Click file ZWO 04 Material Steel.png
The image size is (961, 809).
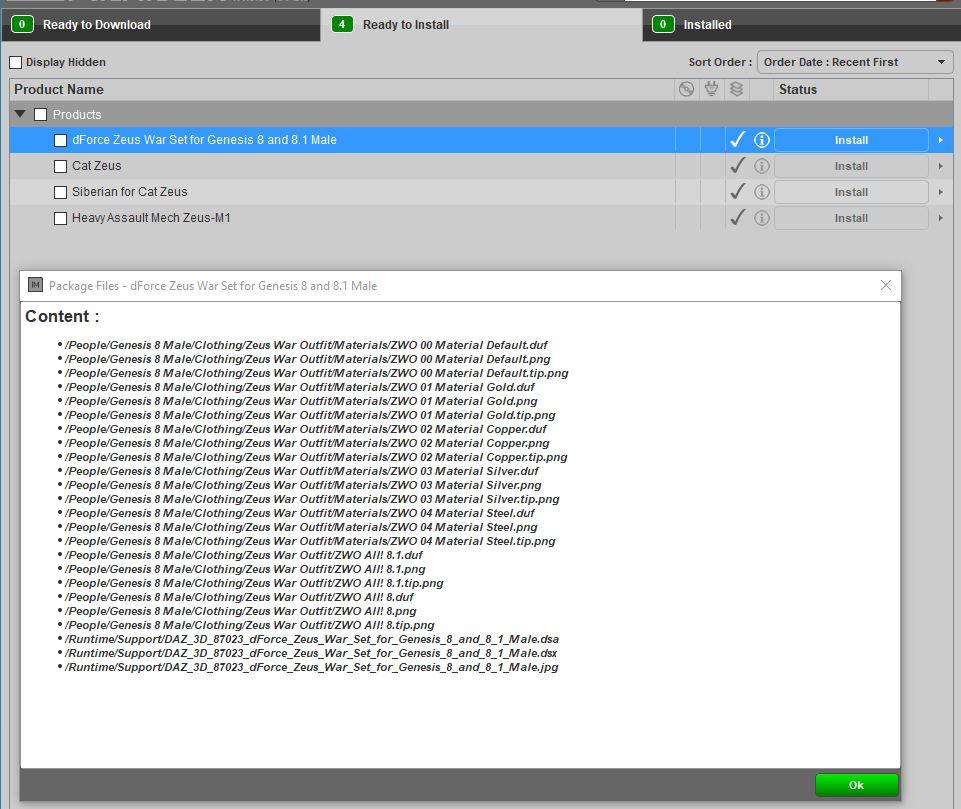[x=301, y=527]
